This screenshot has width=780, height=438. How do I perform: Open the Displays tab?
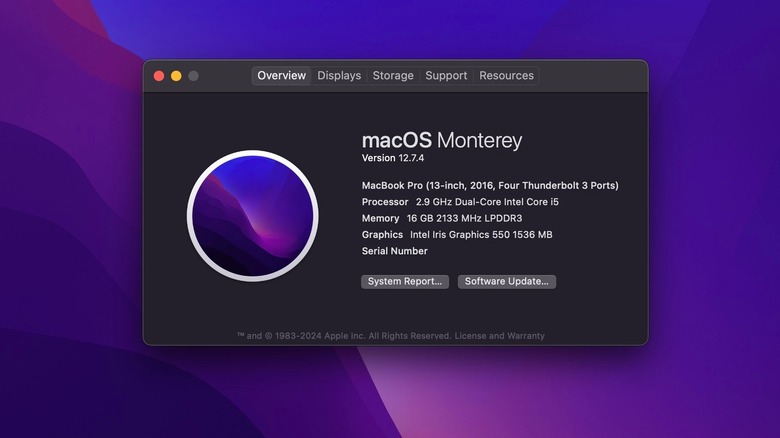(x=339, y=76)
